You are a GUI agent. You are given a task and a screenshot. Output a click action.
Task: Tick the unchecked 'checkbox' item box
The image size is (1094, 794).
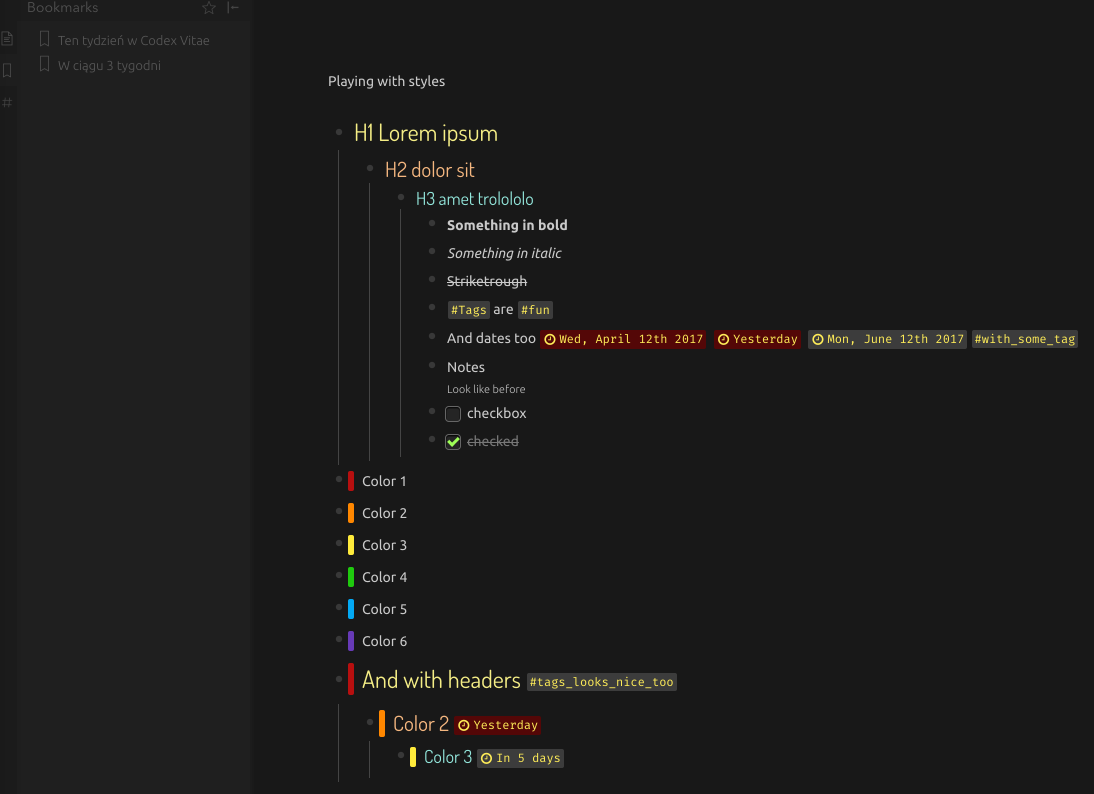coord(453,414)
